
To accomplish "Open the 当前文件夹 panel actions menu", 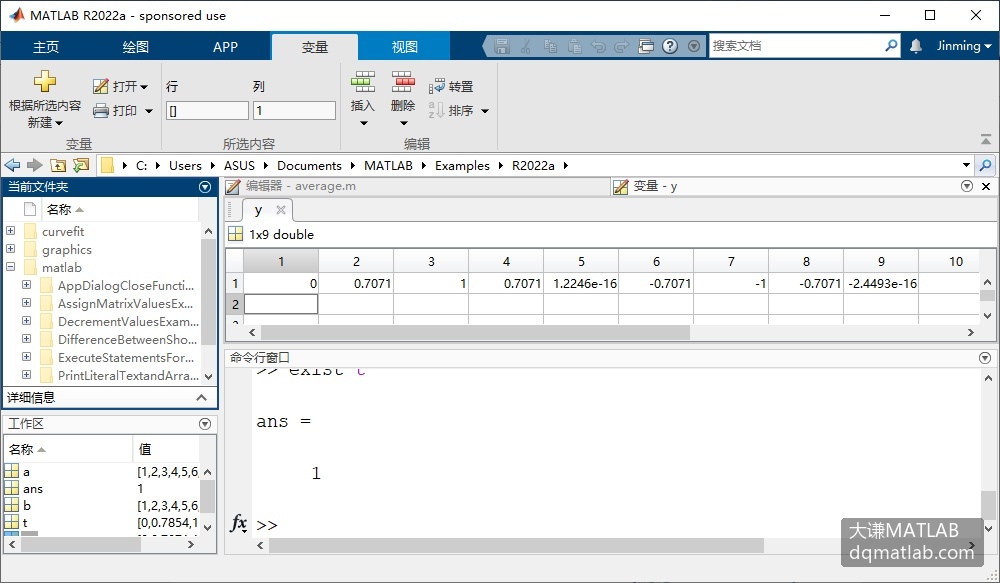I will pos(205,187).
